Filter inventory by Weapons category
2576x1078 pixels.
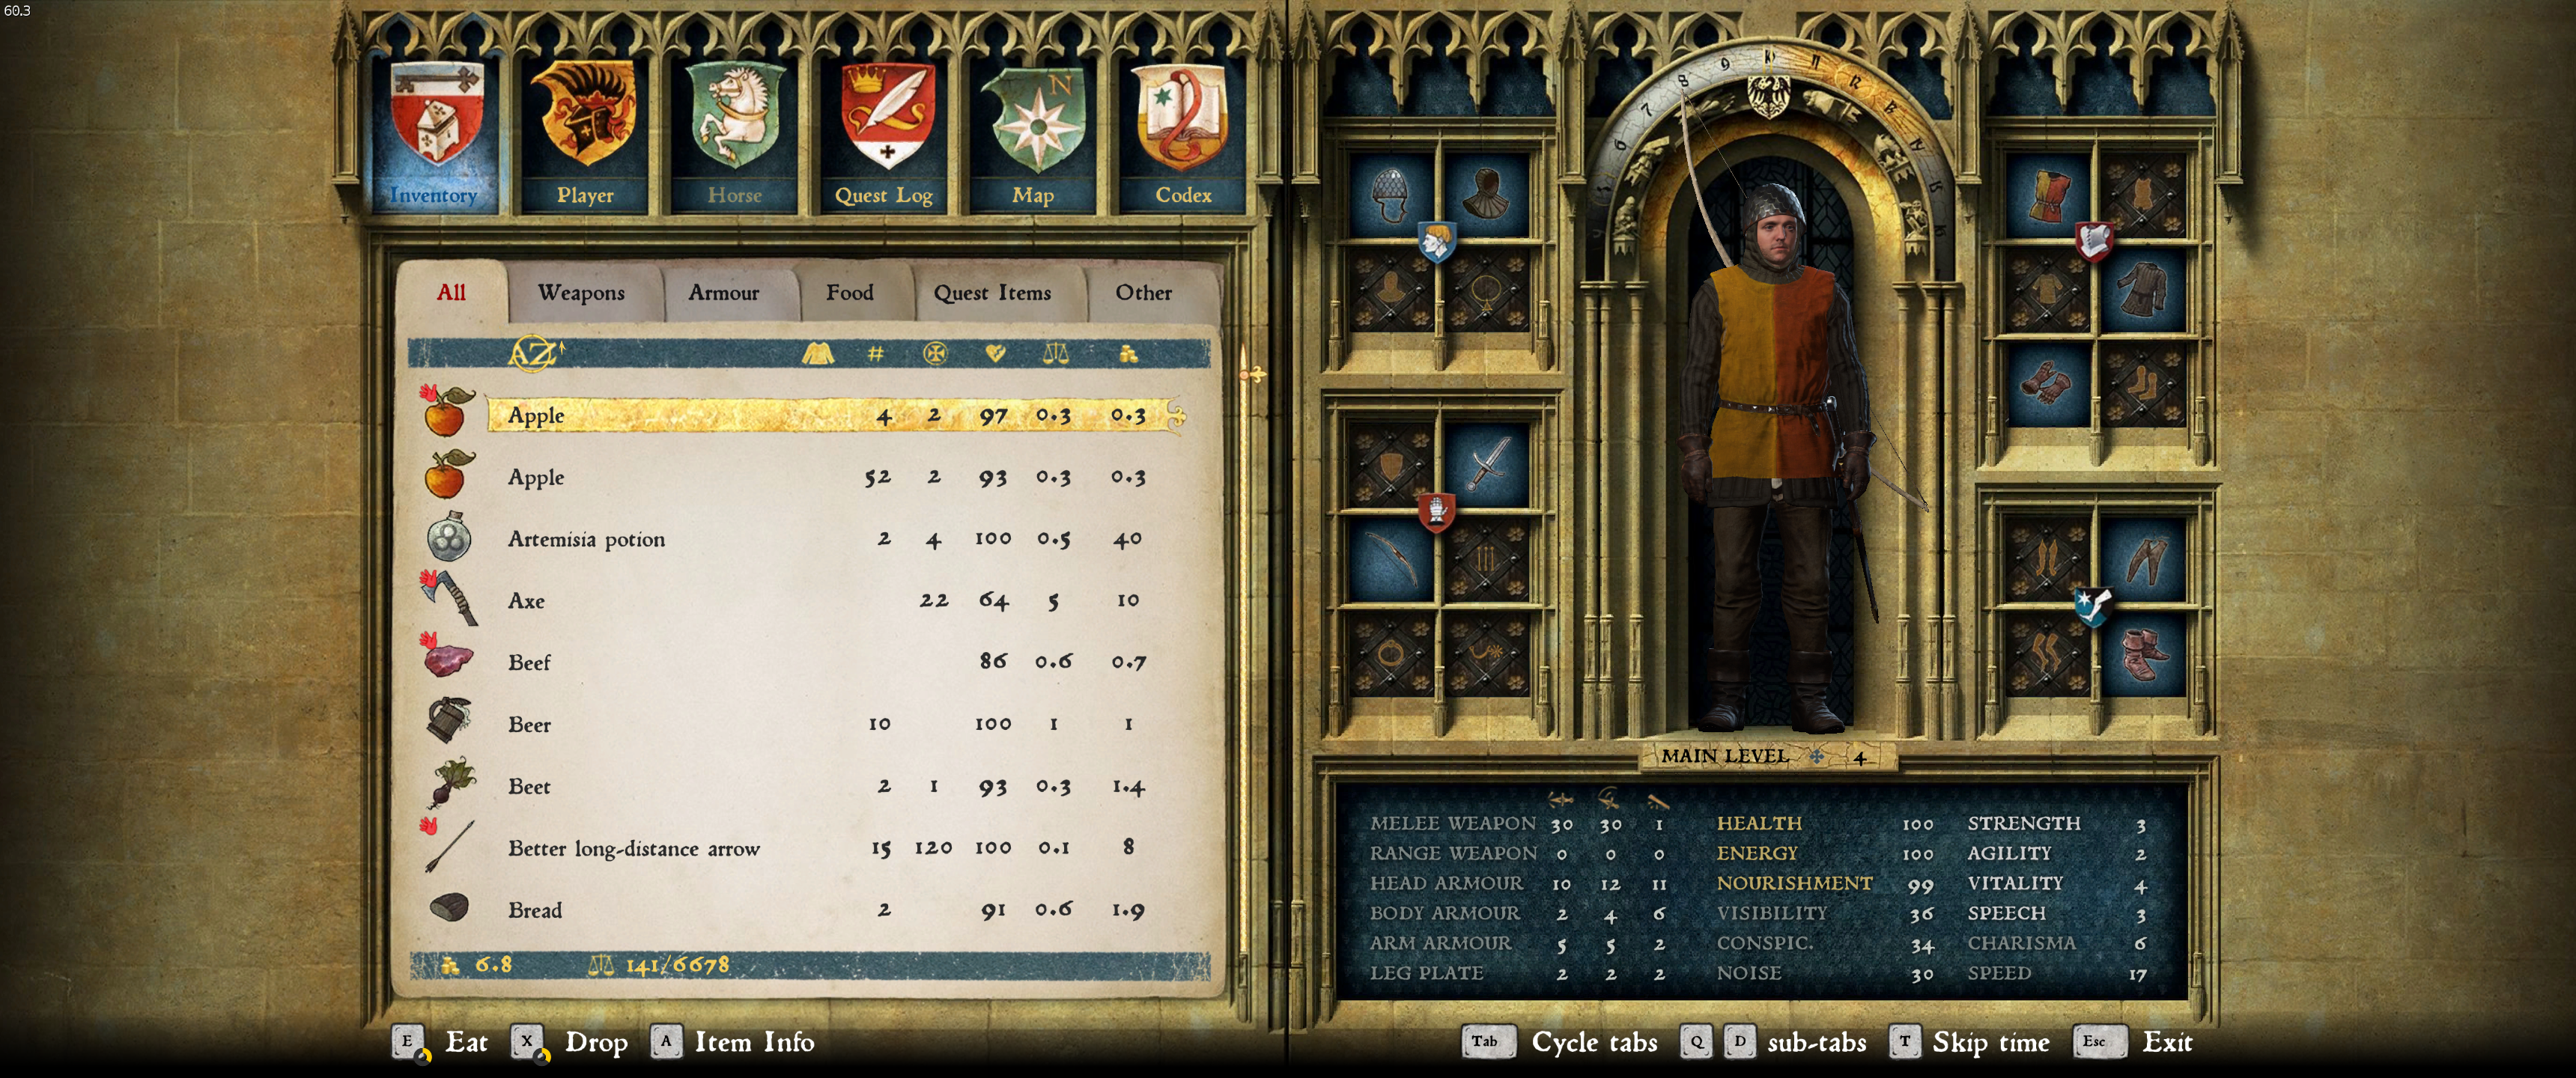(x=582, y=293)
